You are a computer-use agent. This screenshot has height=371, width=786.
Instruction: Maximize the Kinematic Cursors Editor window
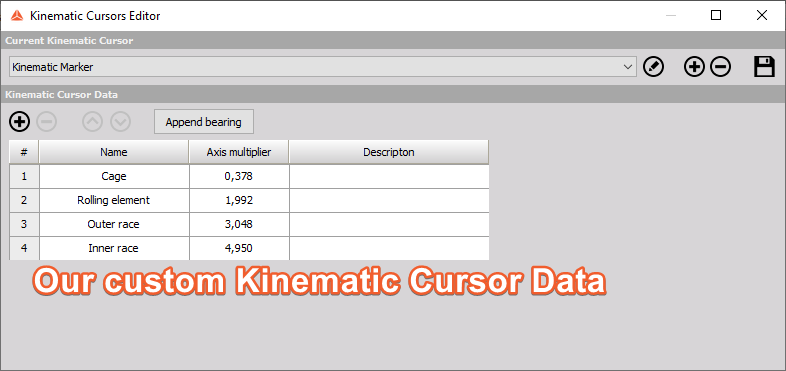click(716, 16)
